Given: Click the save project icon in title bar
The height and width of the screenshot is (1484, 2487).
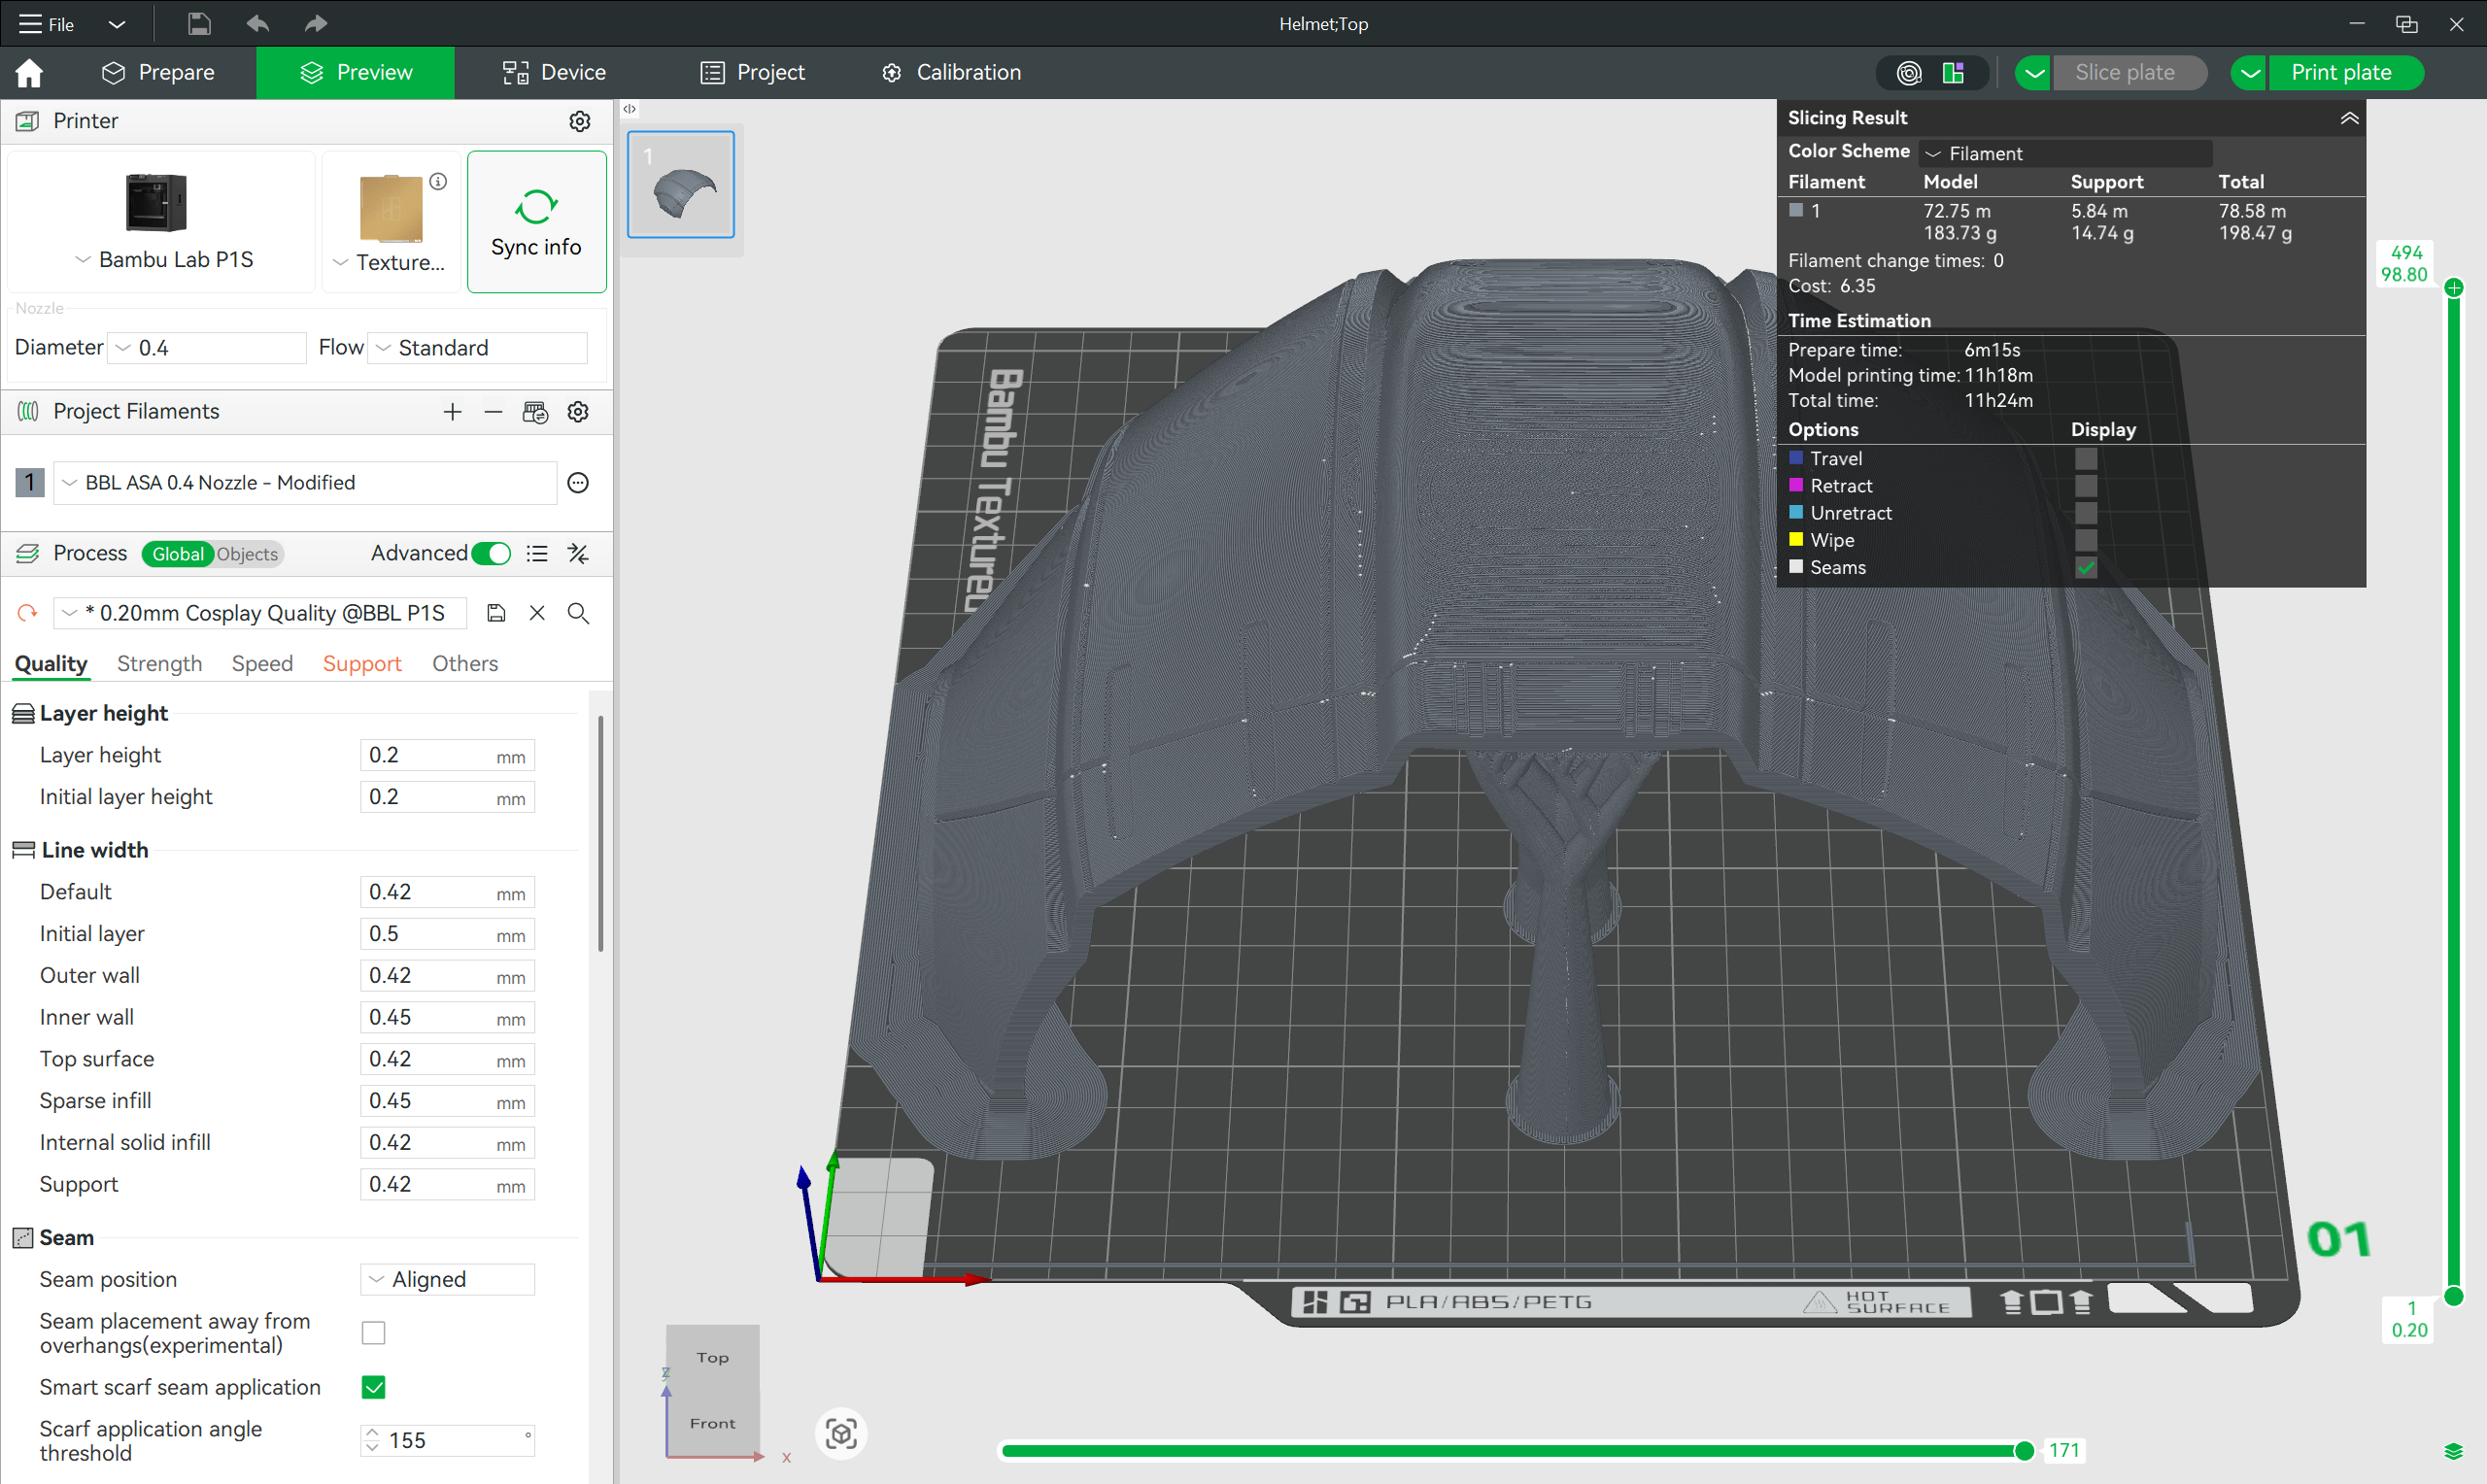Looking at the screenshot, I should pos(199,23).
